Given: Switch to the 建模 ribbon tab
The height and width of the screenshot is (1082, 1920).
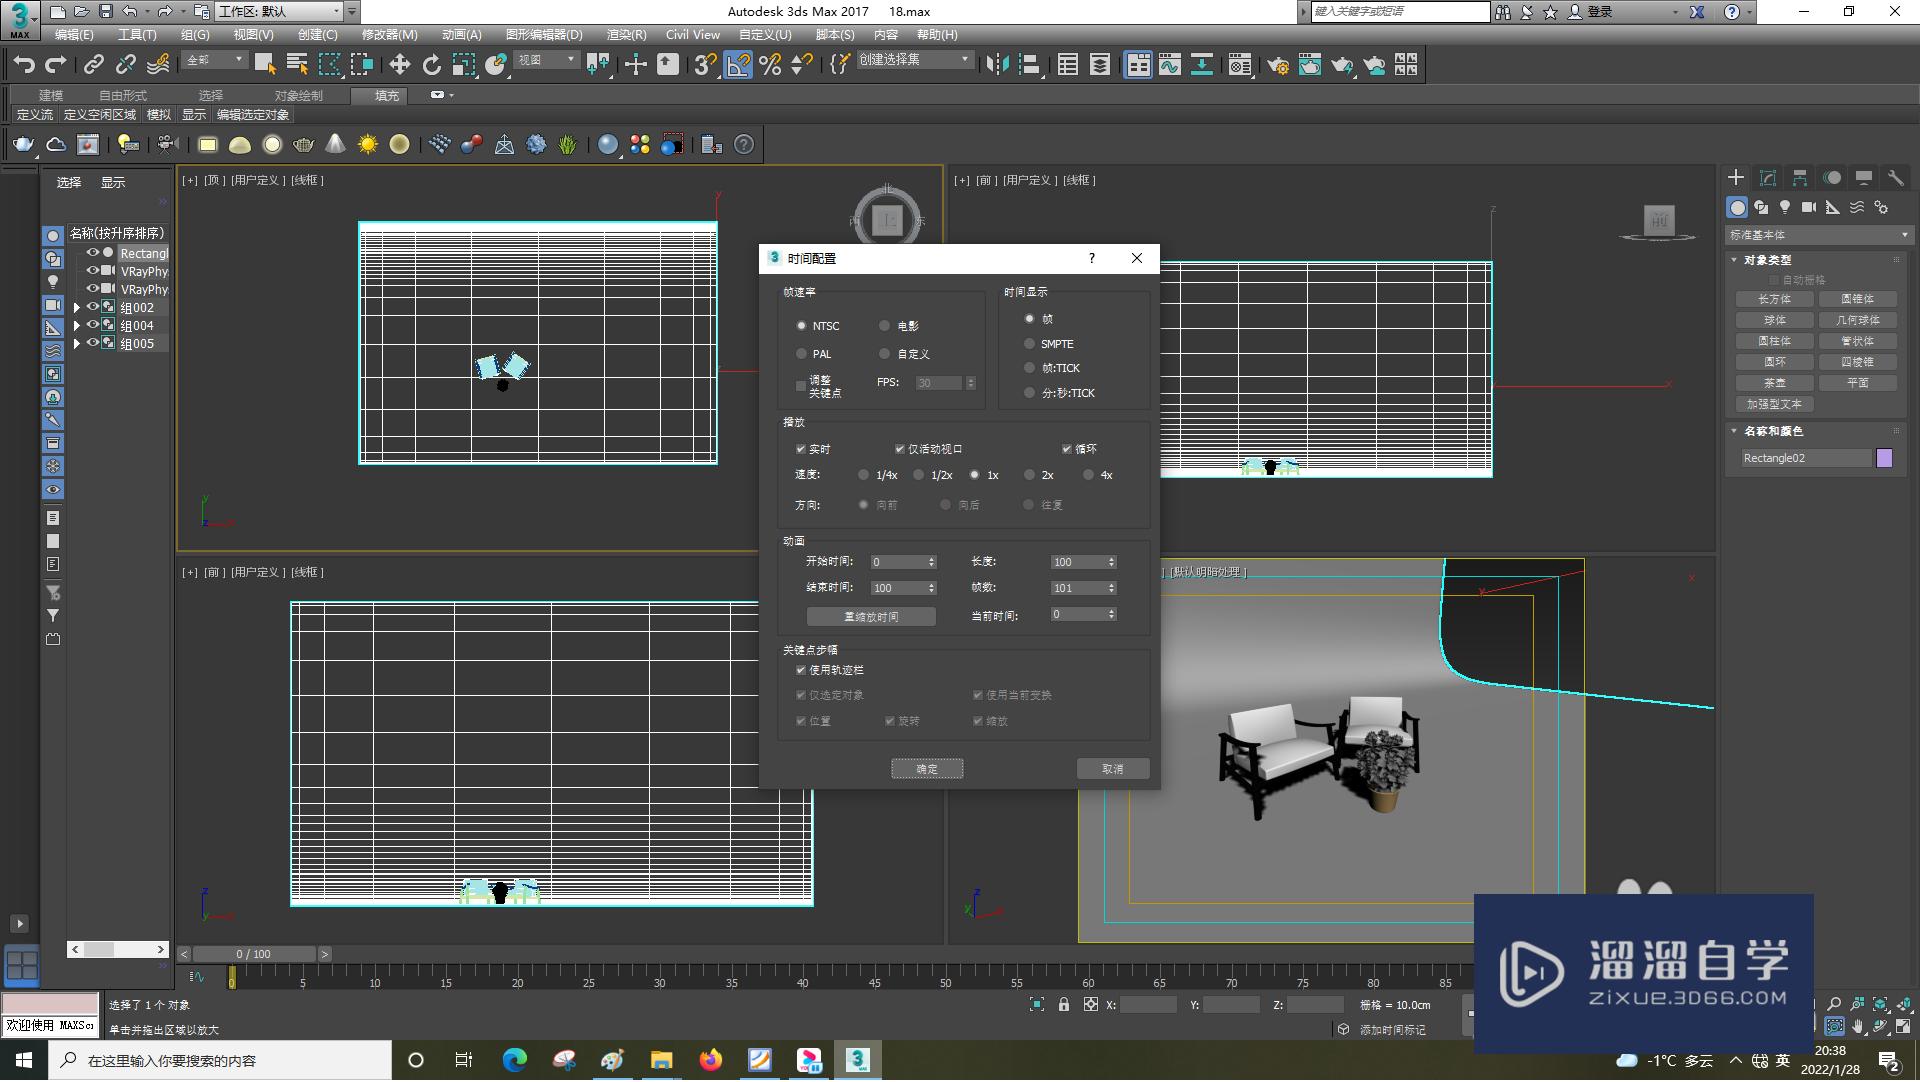Looking at the screenshot, I should 51,95.
